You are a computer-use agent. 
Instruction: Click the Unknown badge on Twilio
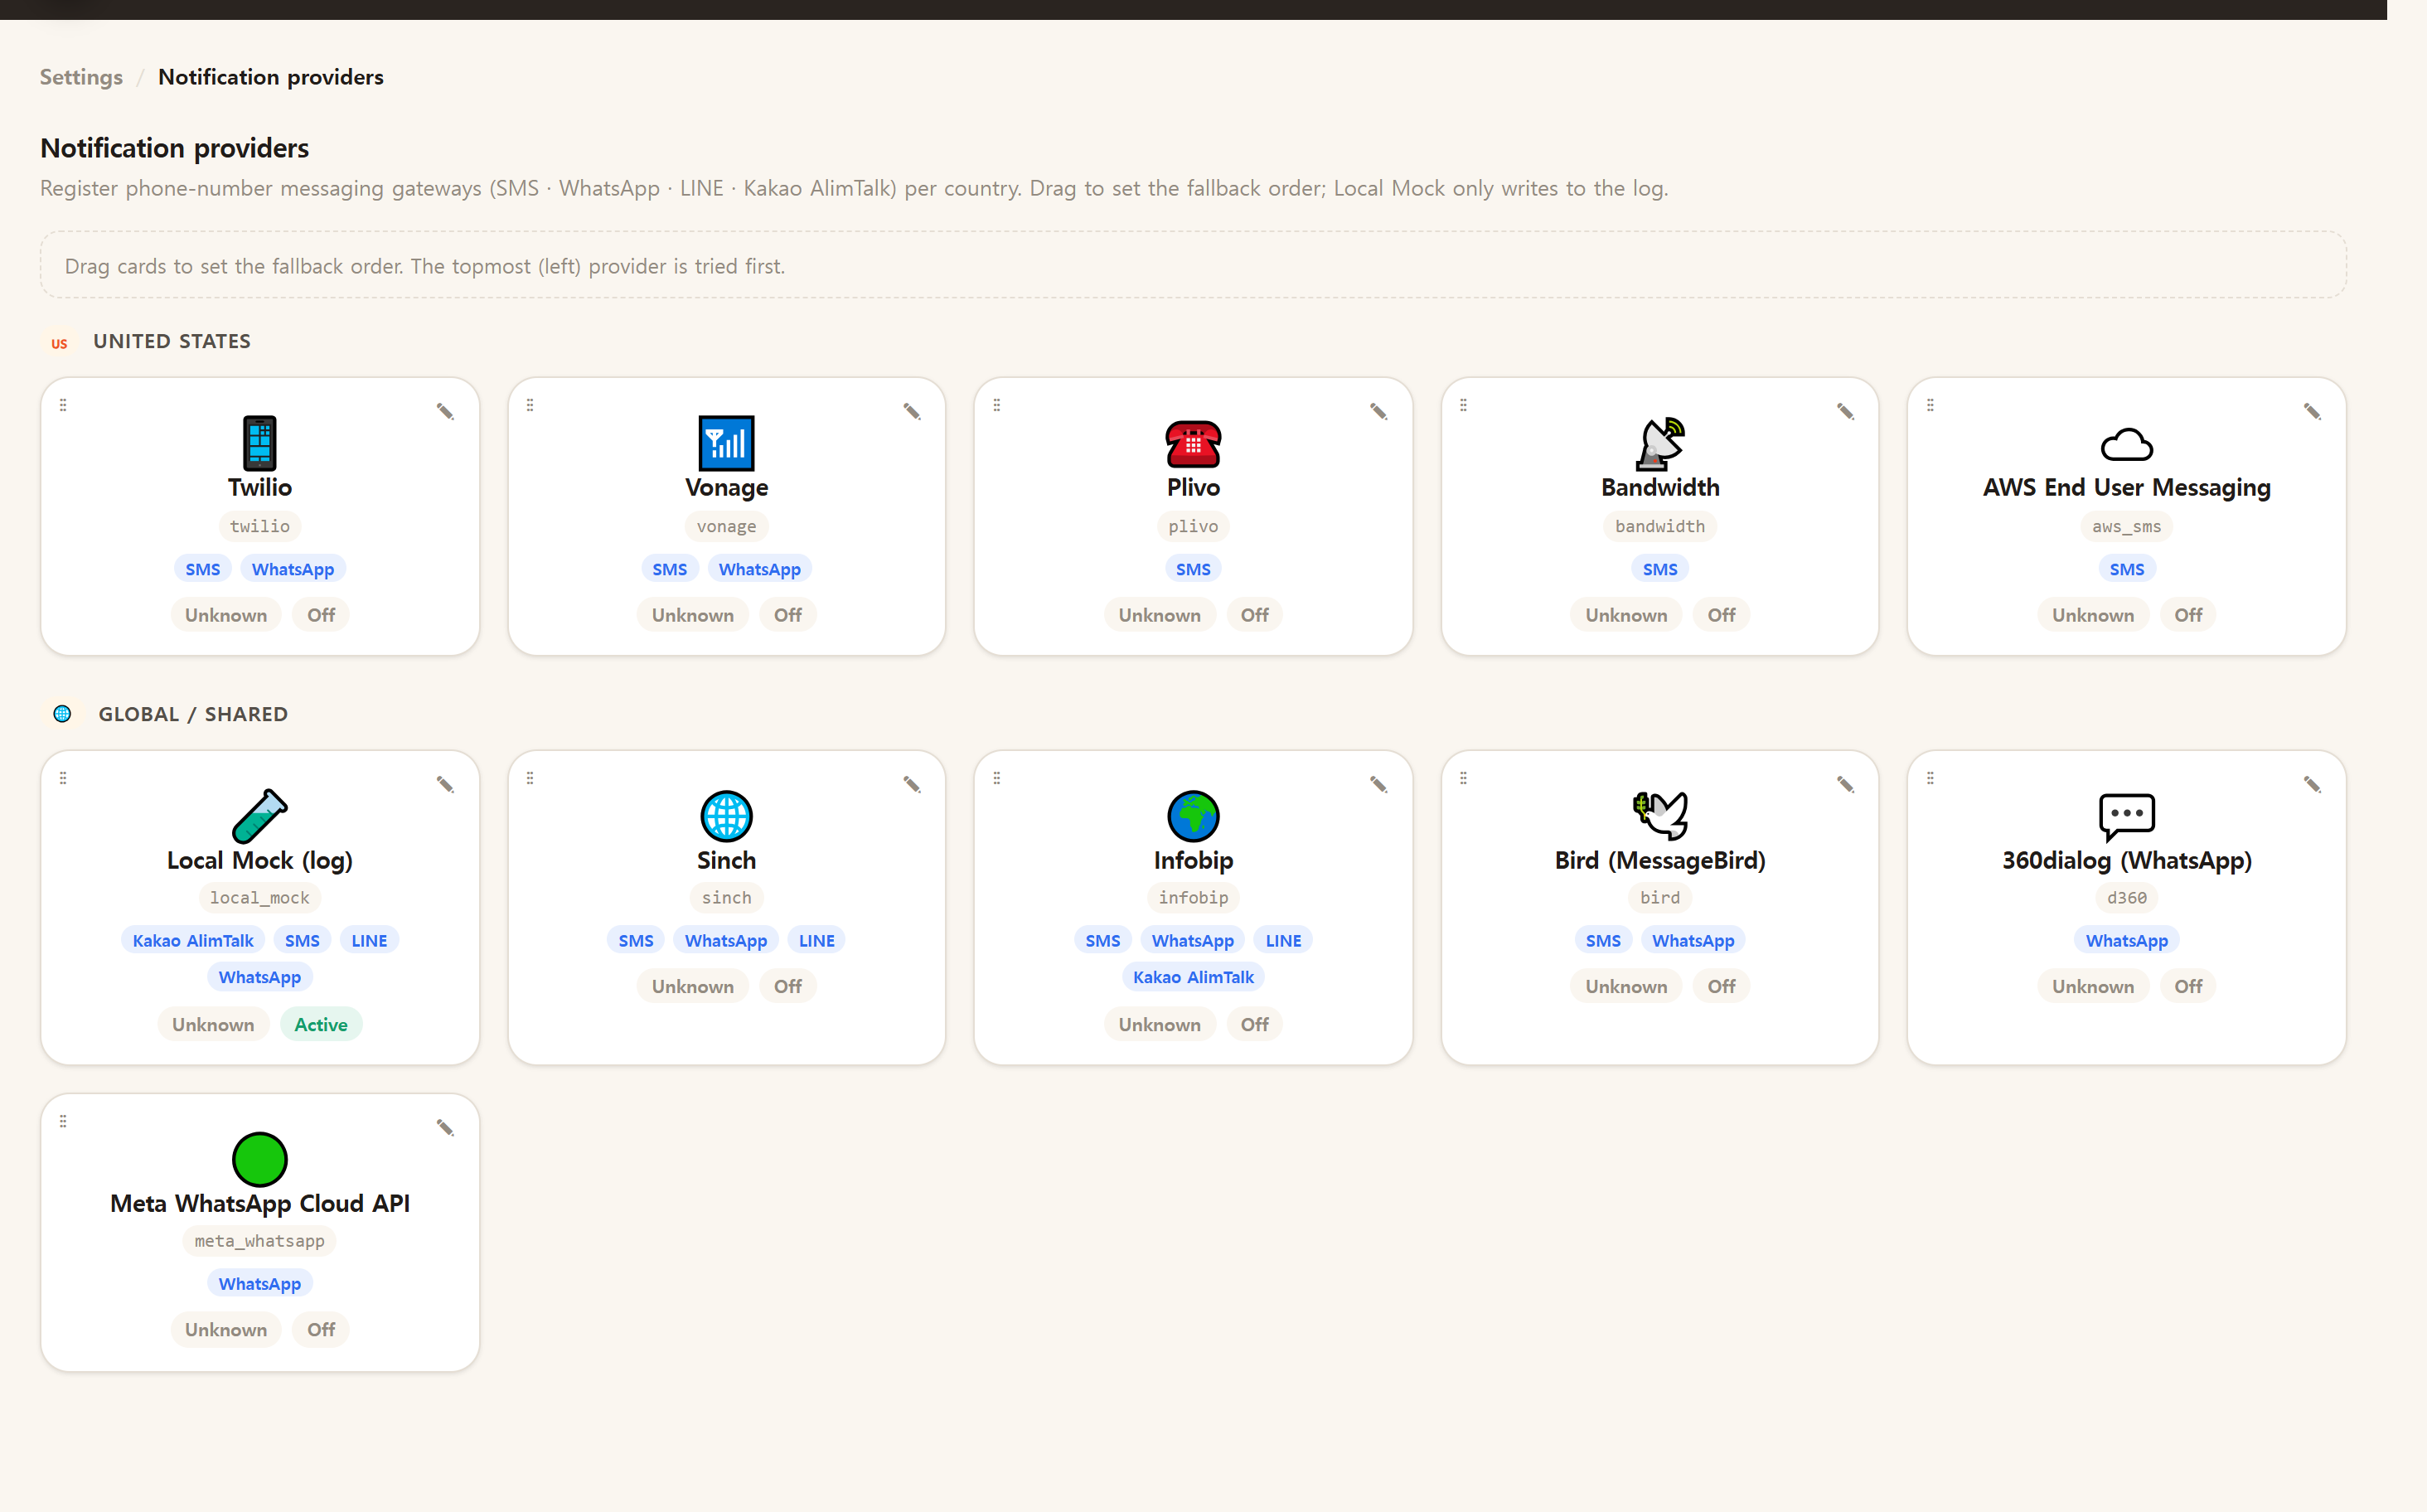tap(226, 615)
